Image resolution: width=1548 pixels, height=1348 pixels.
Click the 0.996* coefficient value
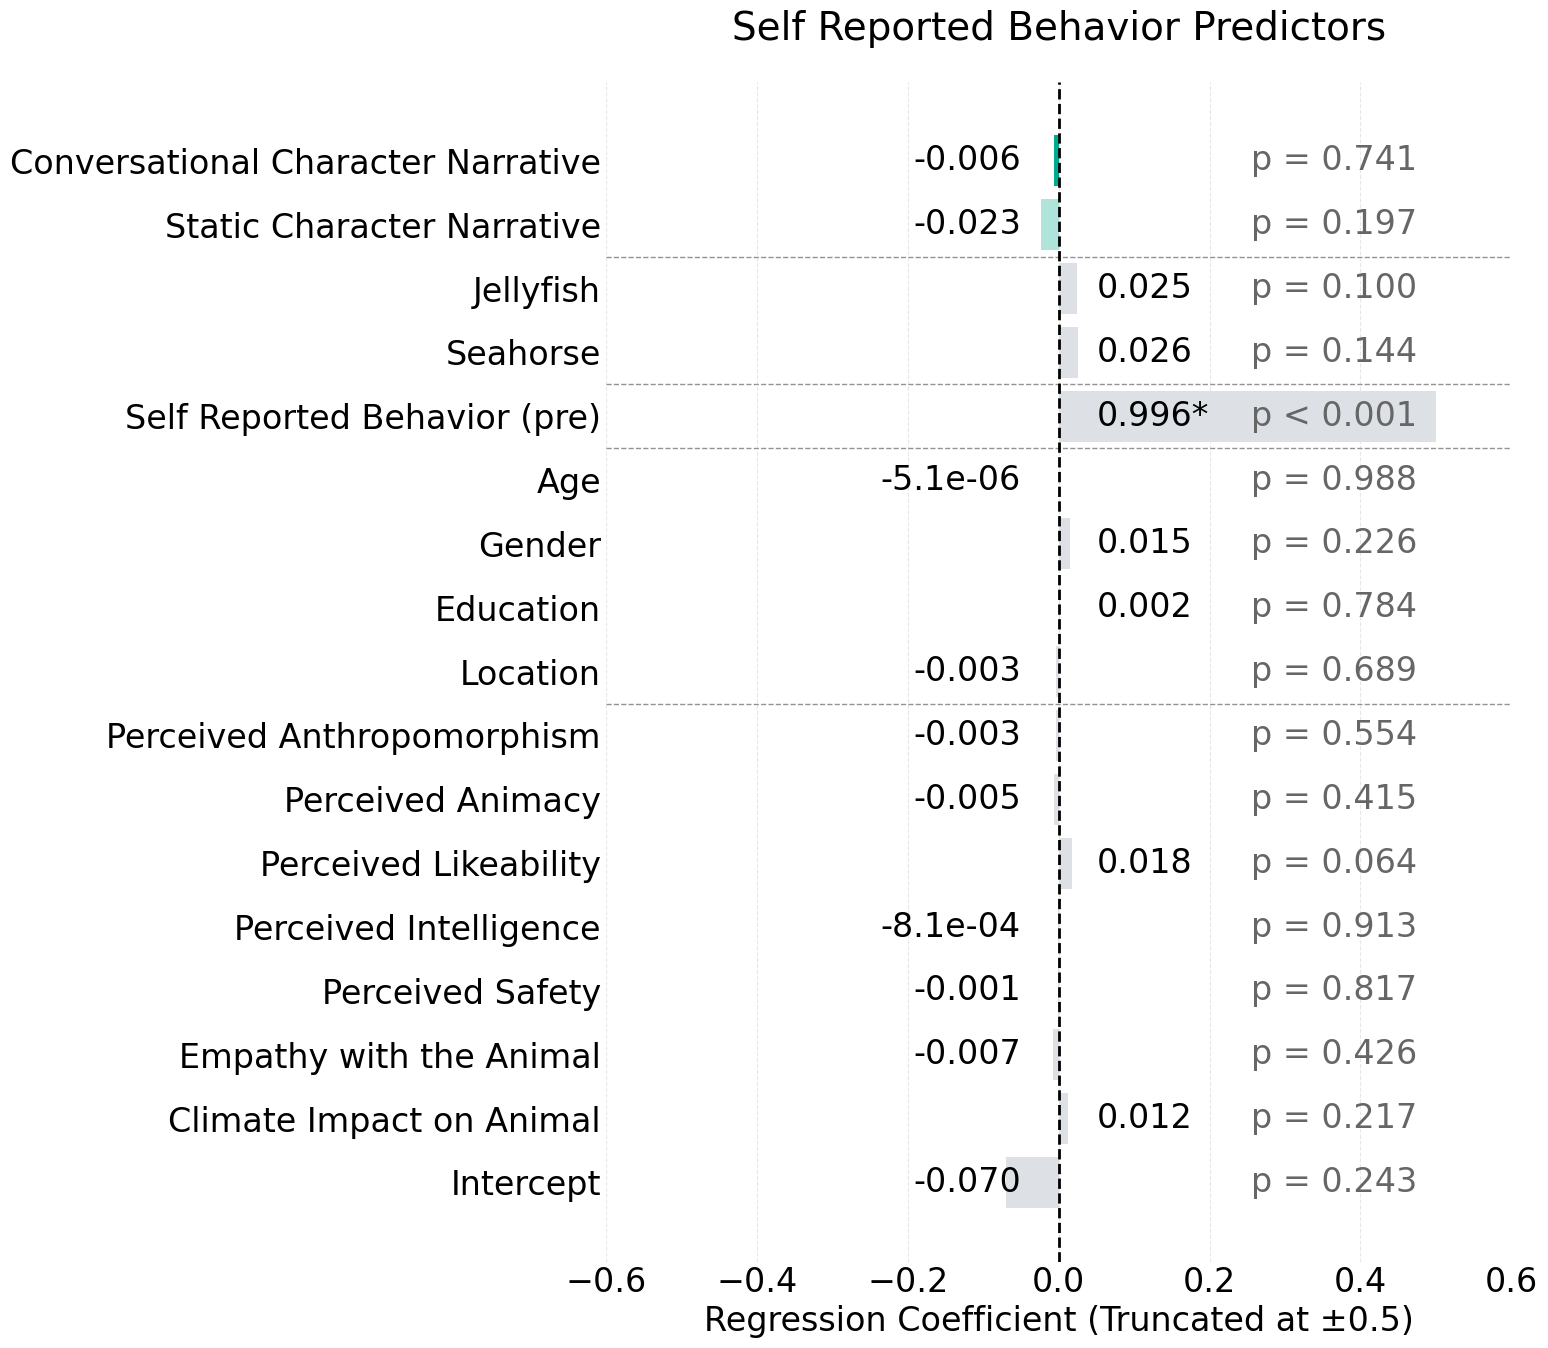(x=1152, y=415)
